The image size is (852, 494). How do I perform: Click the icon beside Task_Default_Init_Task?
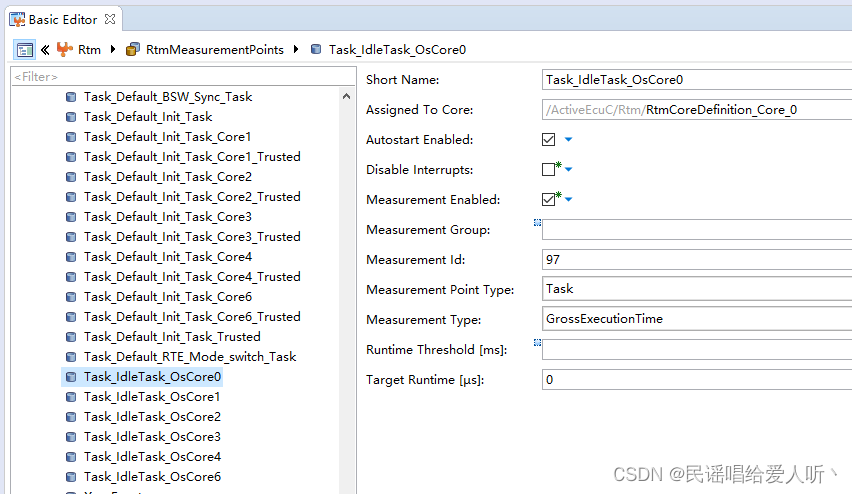(x=71, y=117)
